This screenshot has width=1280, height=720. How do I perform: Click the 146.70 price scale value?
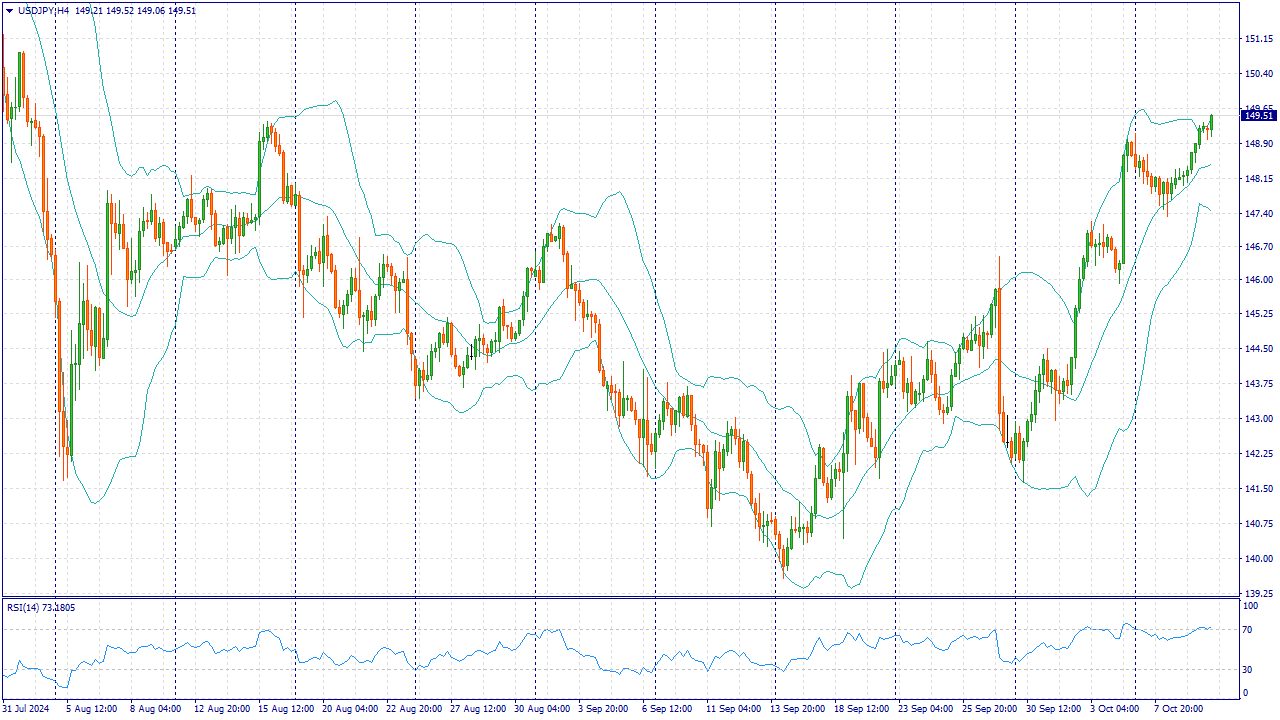click(x=1258, y=246)
